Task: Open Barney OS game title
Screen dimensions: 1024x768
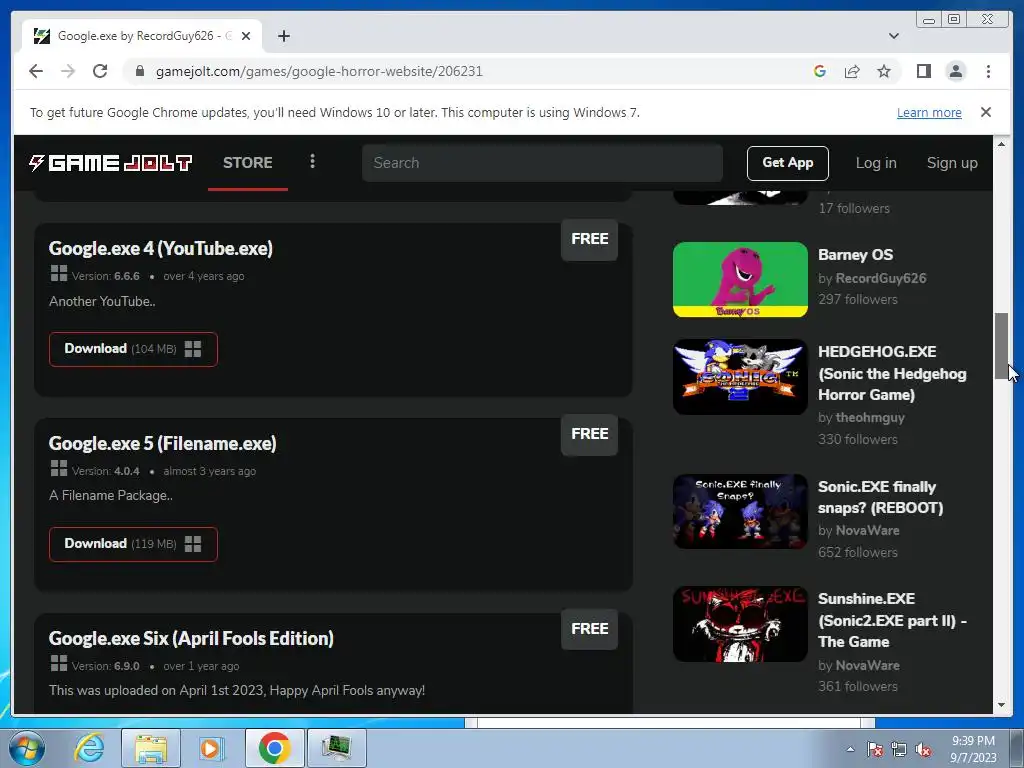Action: [x=856, y=255]
